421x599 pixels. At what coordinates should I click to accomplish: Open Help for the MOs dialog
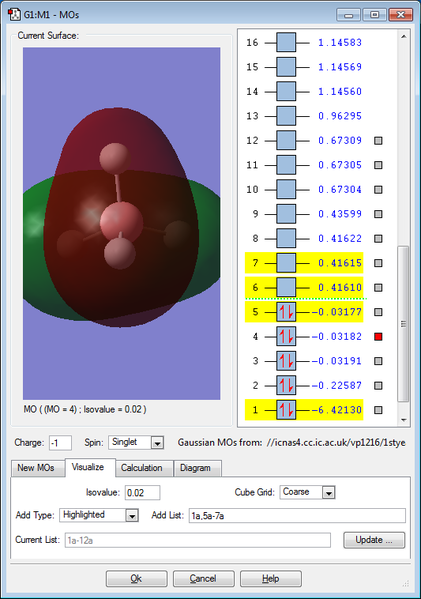pyautogui.click(x=270, y=578)
